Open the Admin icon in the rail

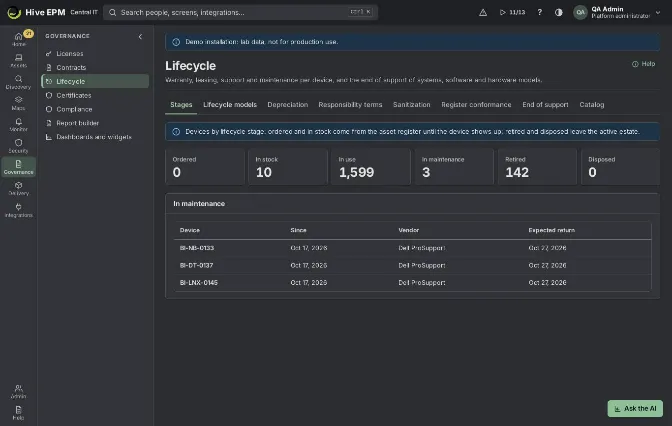[x=18, y=391]
